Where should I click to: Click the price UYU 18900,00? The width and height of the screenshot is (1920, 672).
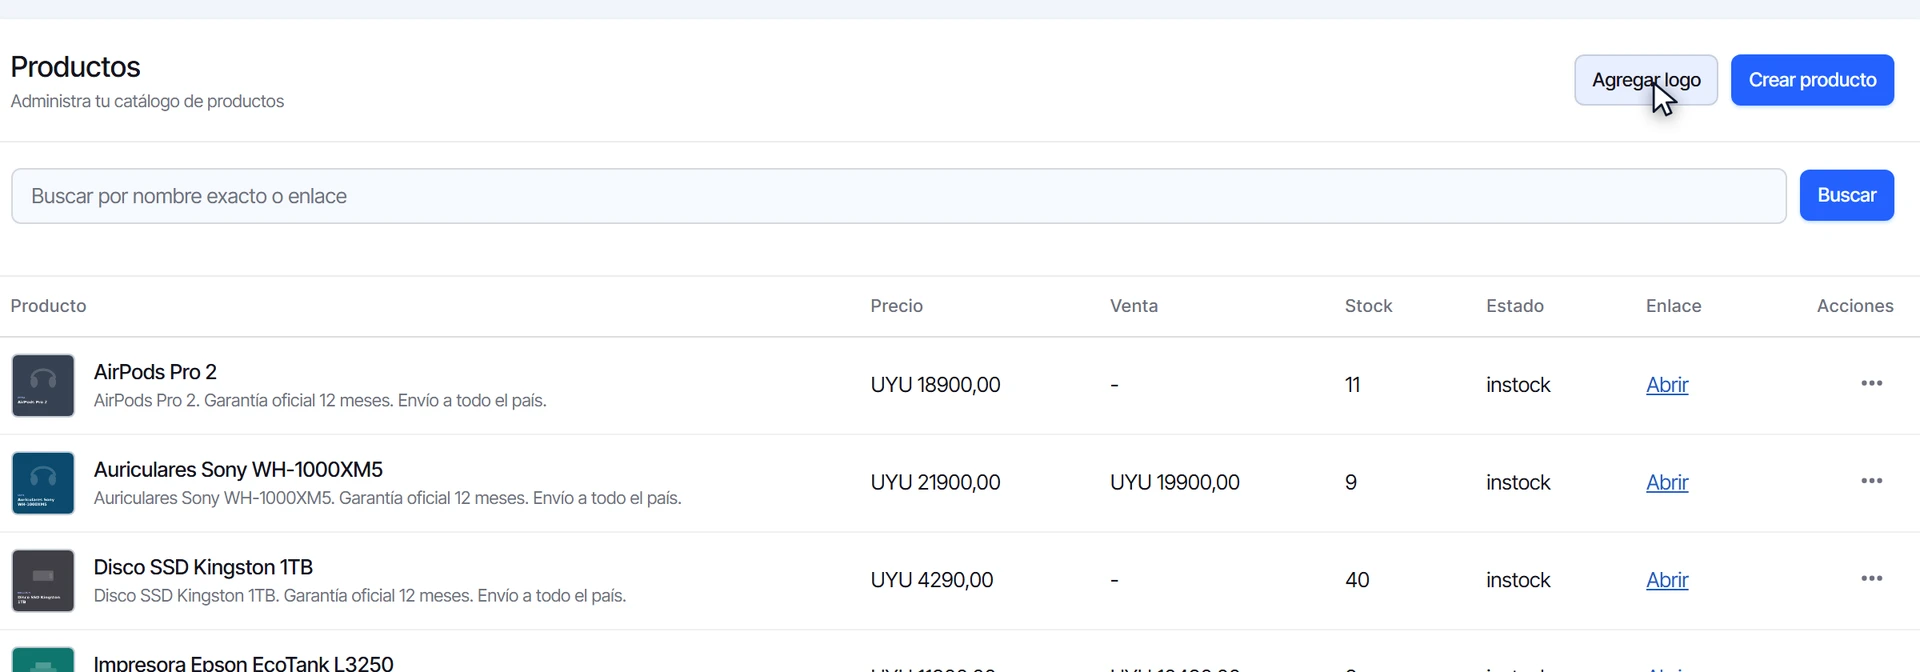[x=935, y=385]
